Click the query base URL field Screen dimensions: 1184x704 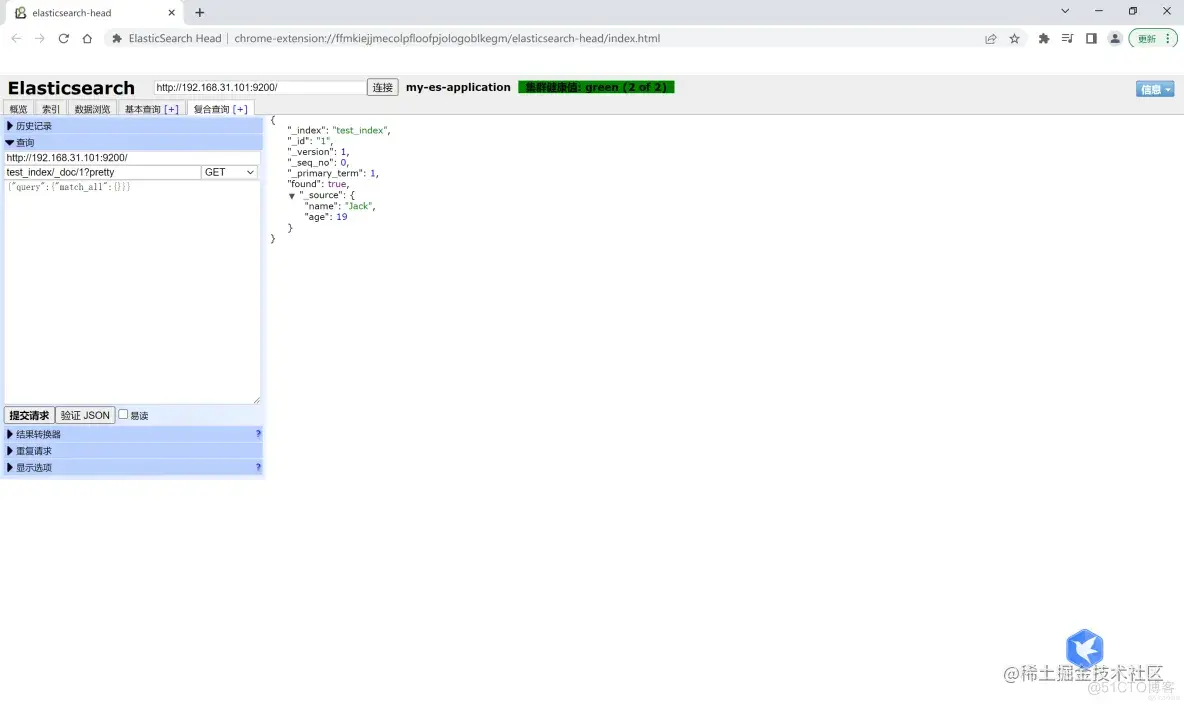pyautogui.click(x=132, y=158)
